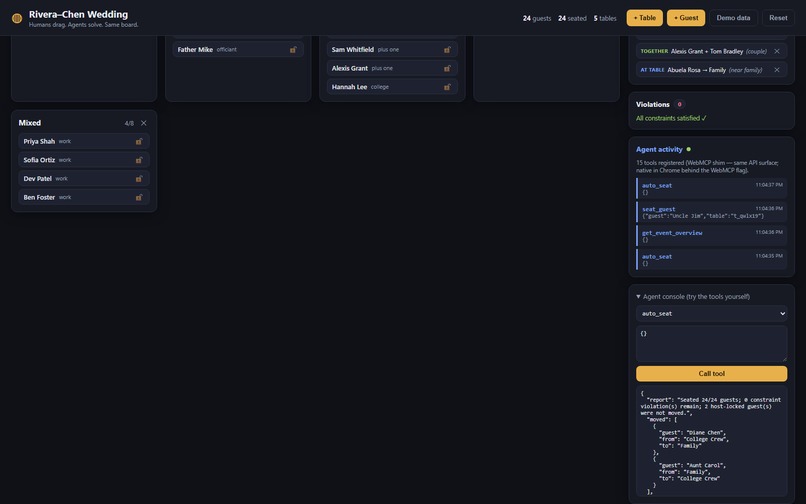Focus the tool arguments text area
Viewport: 806px width, 504px height.
click(x=711, y=344)
